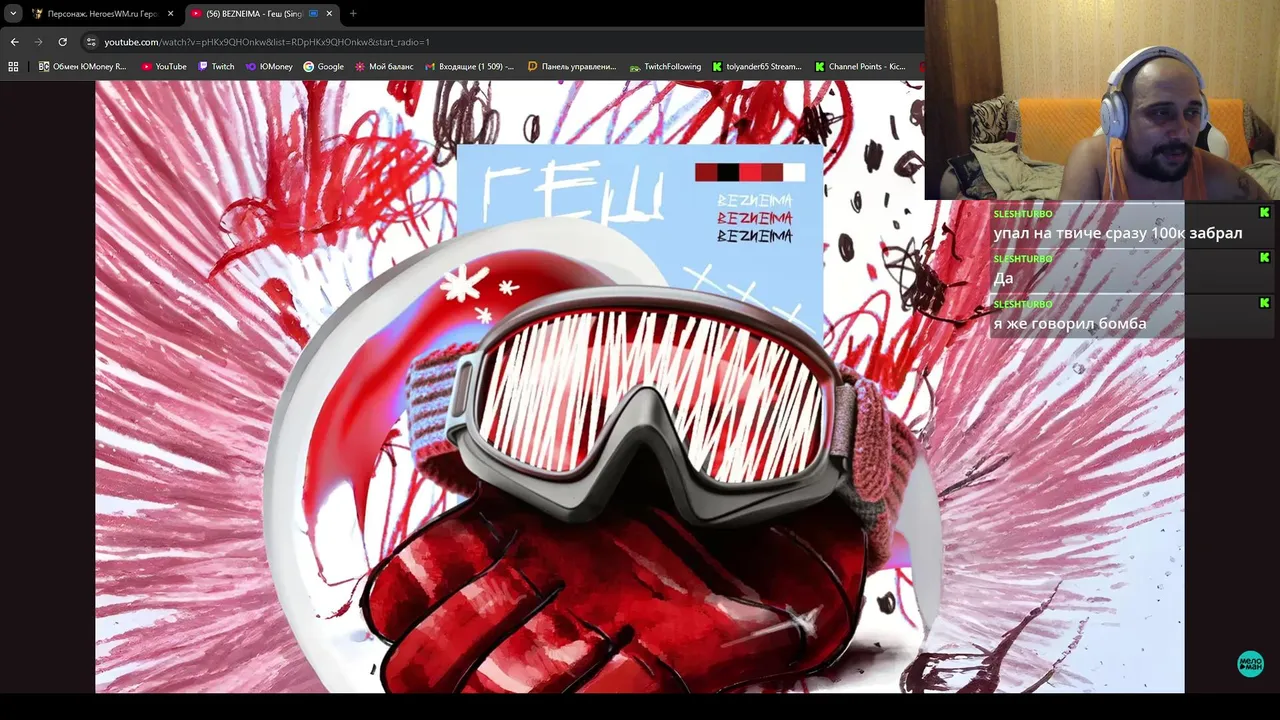Open the Twitch bookmark
1280x720 pixels.
[x=216, y=67]
